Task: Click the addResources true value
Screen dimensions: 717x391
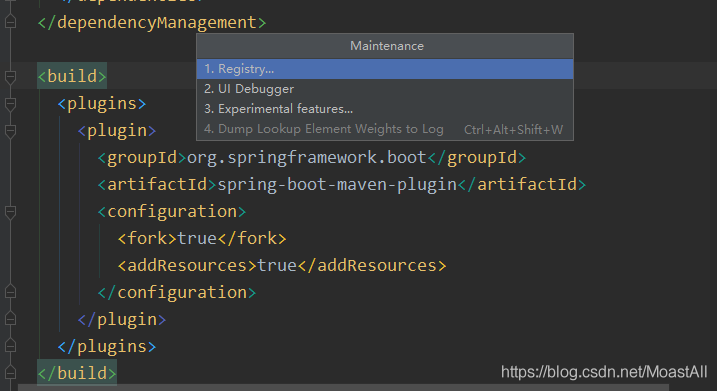Action: click(x=277, y=265)
